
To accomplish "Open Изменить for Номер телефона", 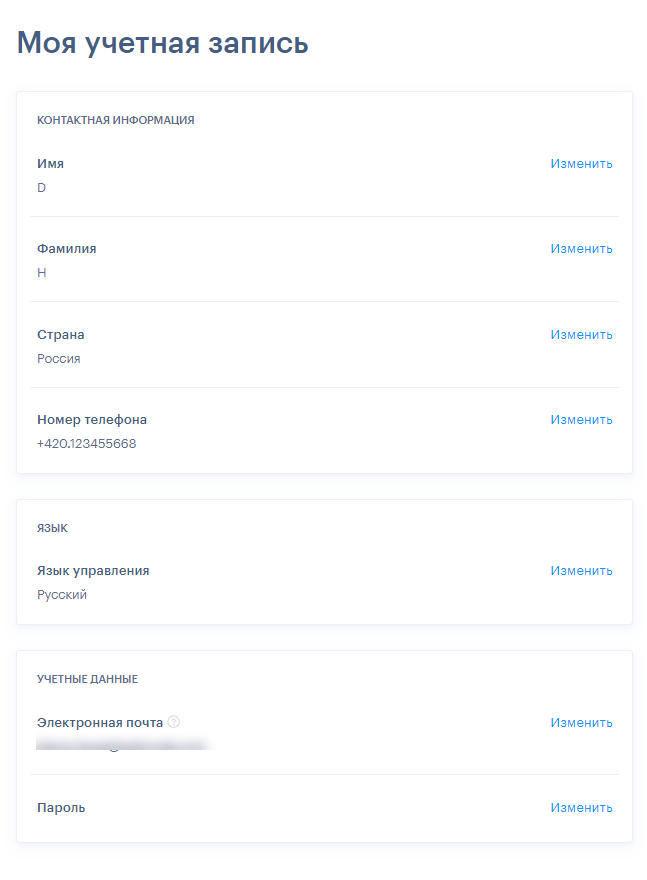I will pos(581,420).
